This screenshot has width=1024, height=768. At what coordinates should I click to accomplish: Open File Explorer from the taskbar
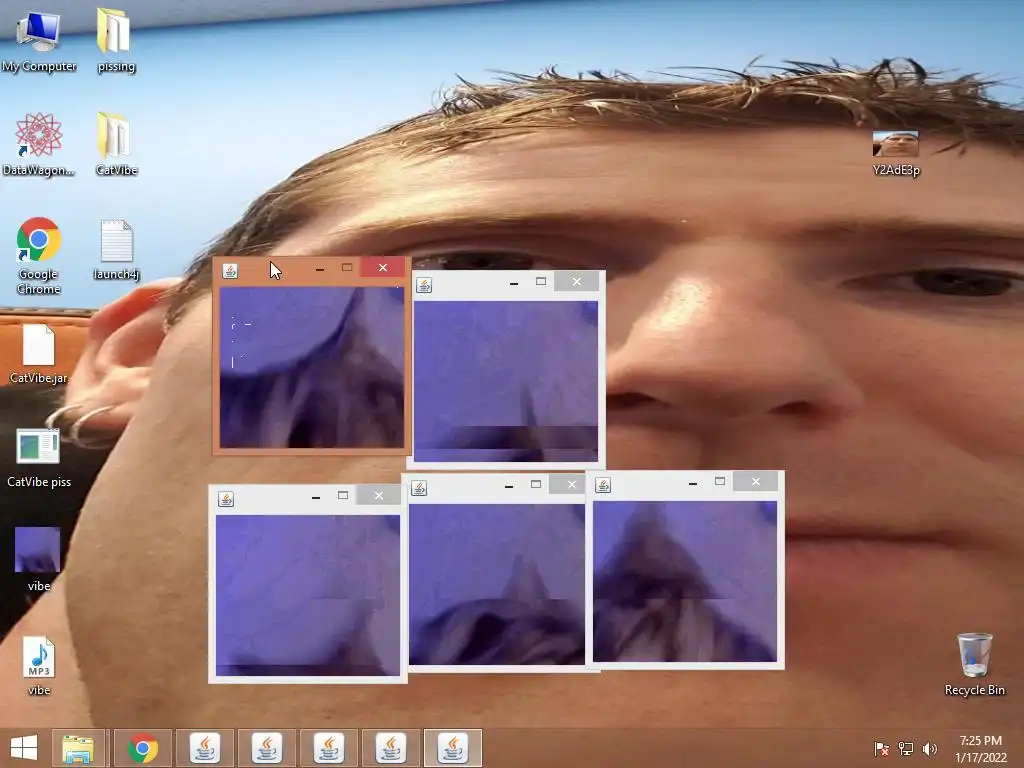78,748
